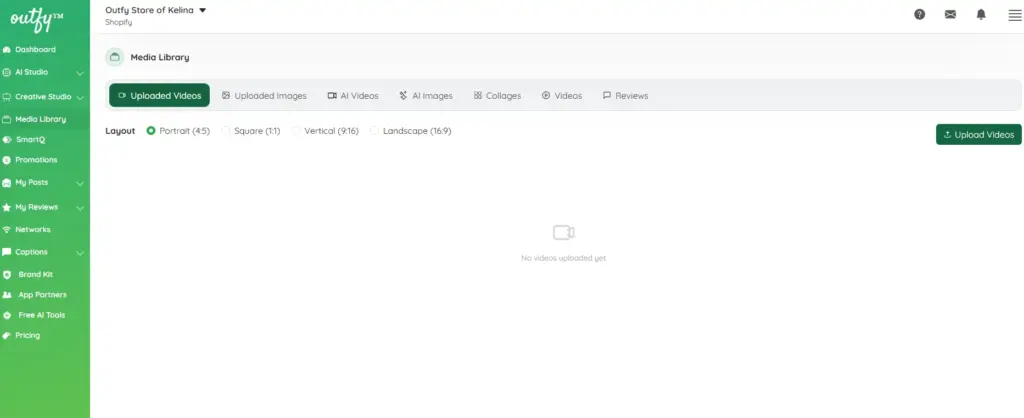The width and height of the screenshot is (1024, 418).
Task: Click the Creative Studio sidebar icon
Action: click(x=7, y=97)
